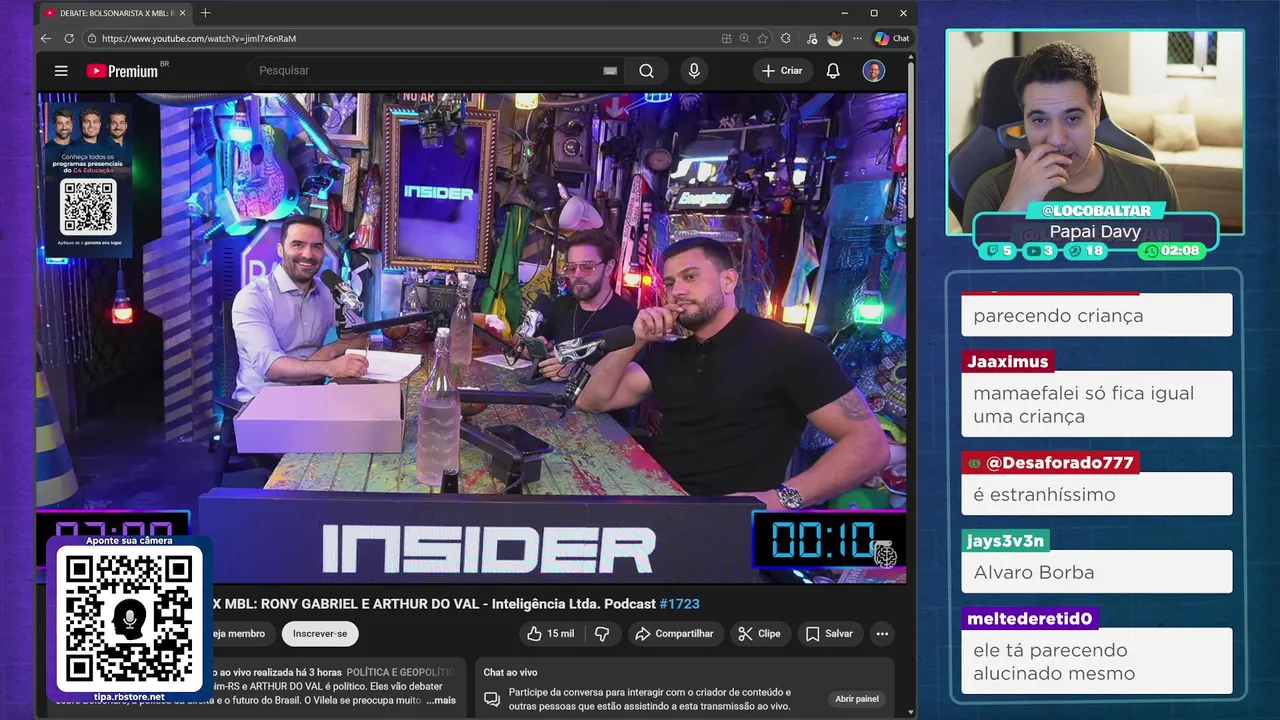
Task: Like the video with 15 mil thumbs-up
Action: [551, 634]
